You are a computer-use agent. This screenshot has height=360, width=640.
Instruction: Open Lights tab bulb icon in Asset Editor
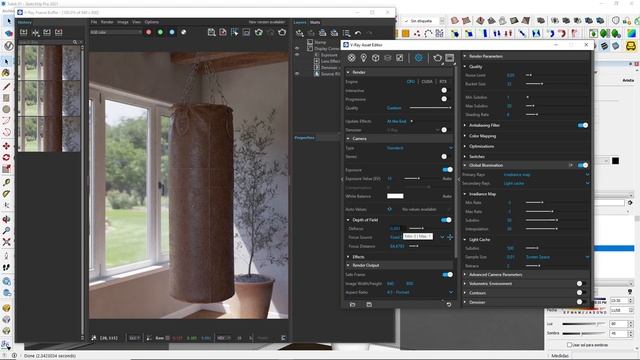pos(363,58)
